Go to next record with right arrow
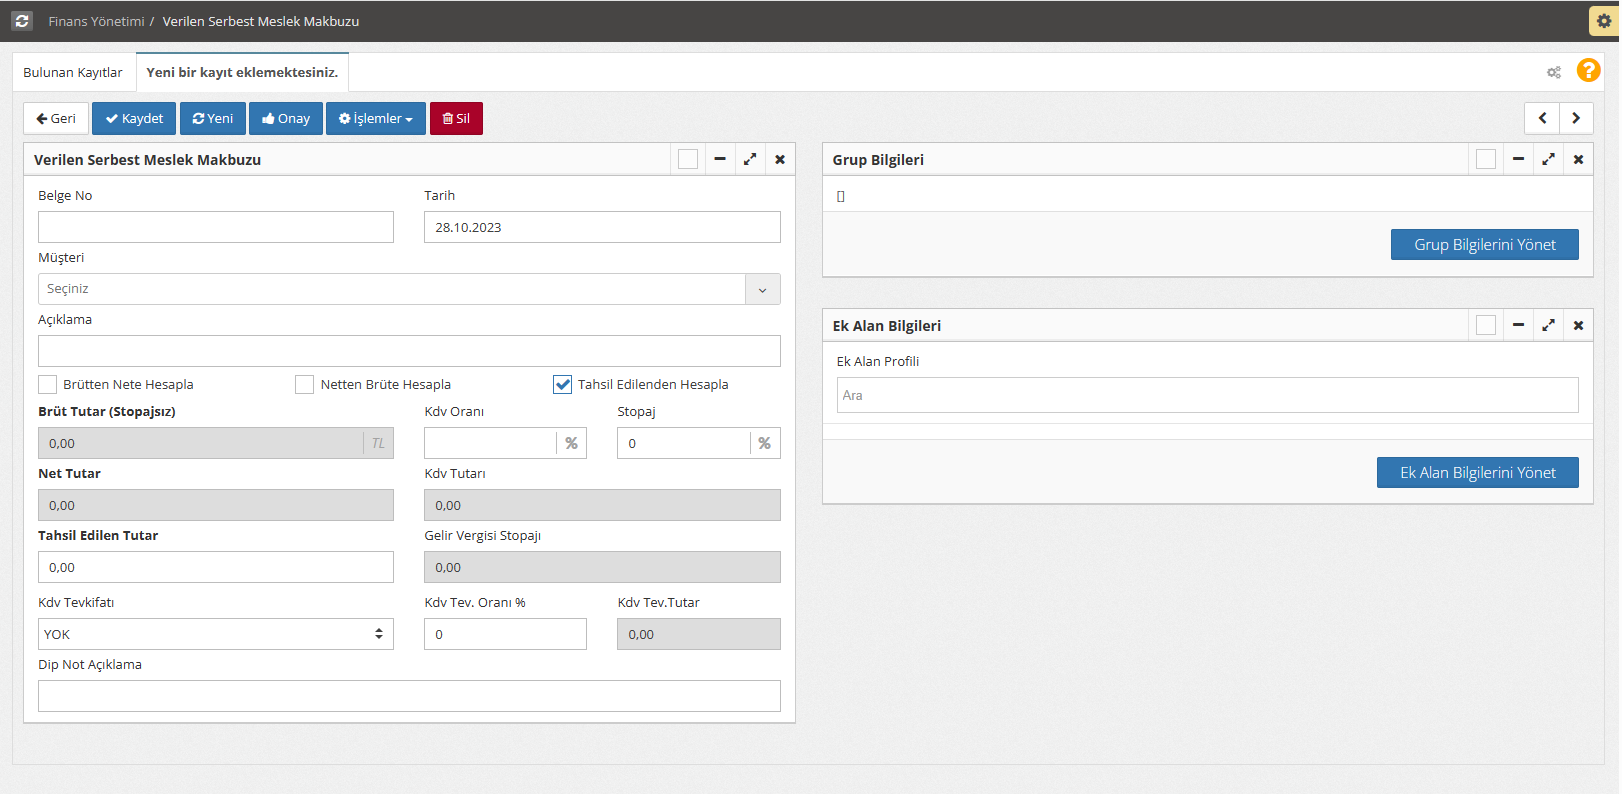This screenshot has width=1622, height=794. coord(1576,118)
